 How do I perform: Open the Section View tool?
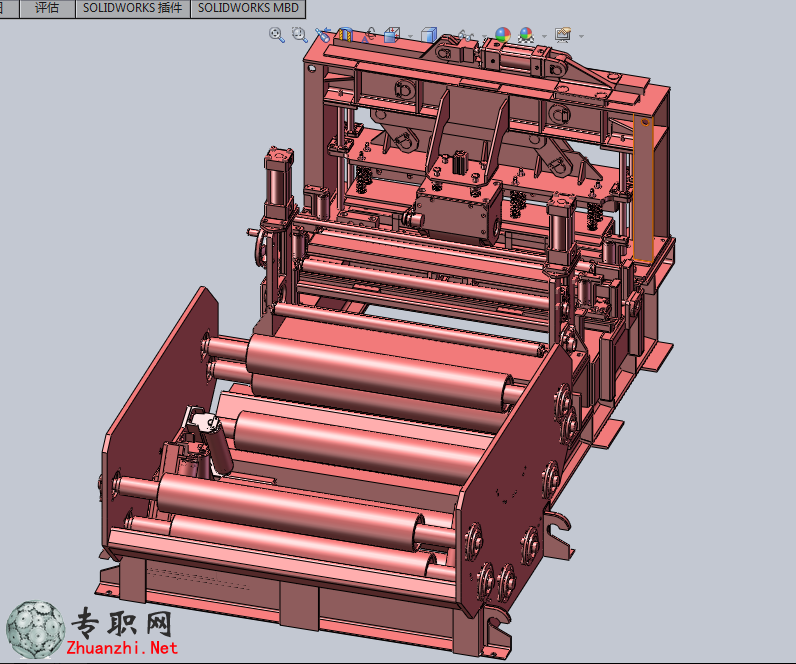(345, 35)
